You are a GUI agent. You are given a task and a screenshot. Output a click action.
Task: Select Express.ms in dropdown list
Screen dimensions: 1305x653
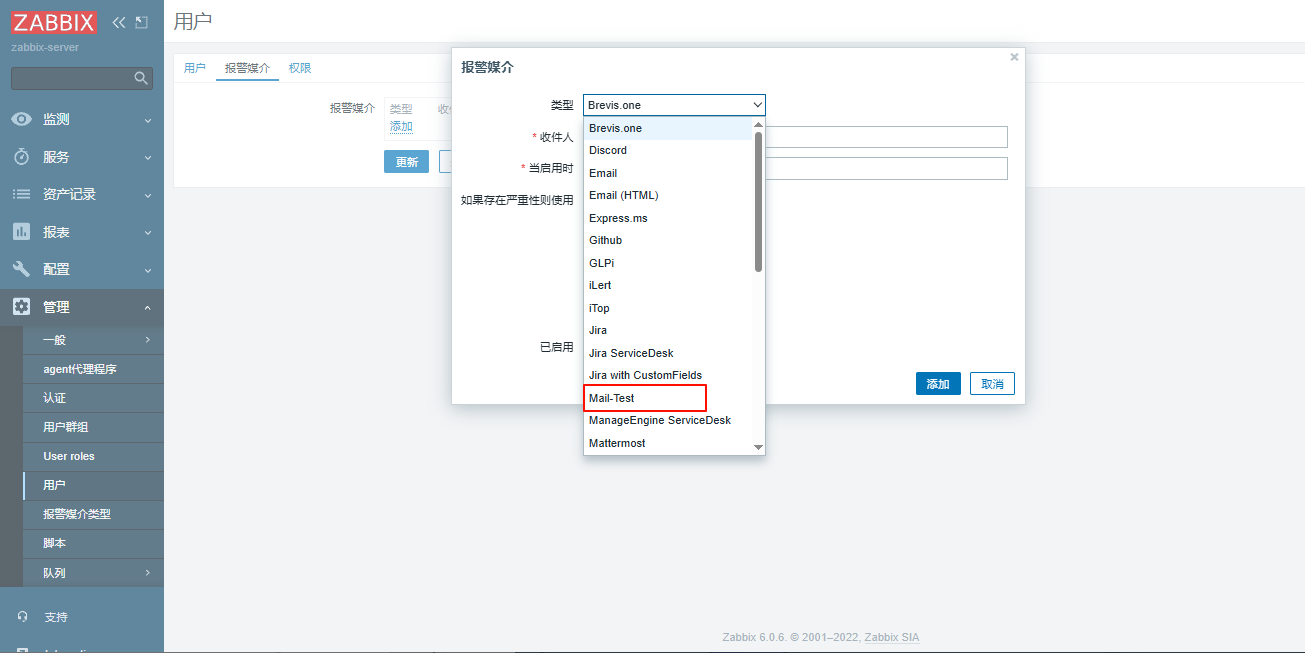(x=667, y=218)
